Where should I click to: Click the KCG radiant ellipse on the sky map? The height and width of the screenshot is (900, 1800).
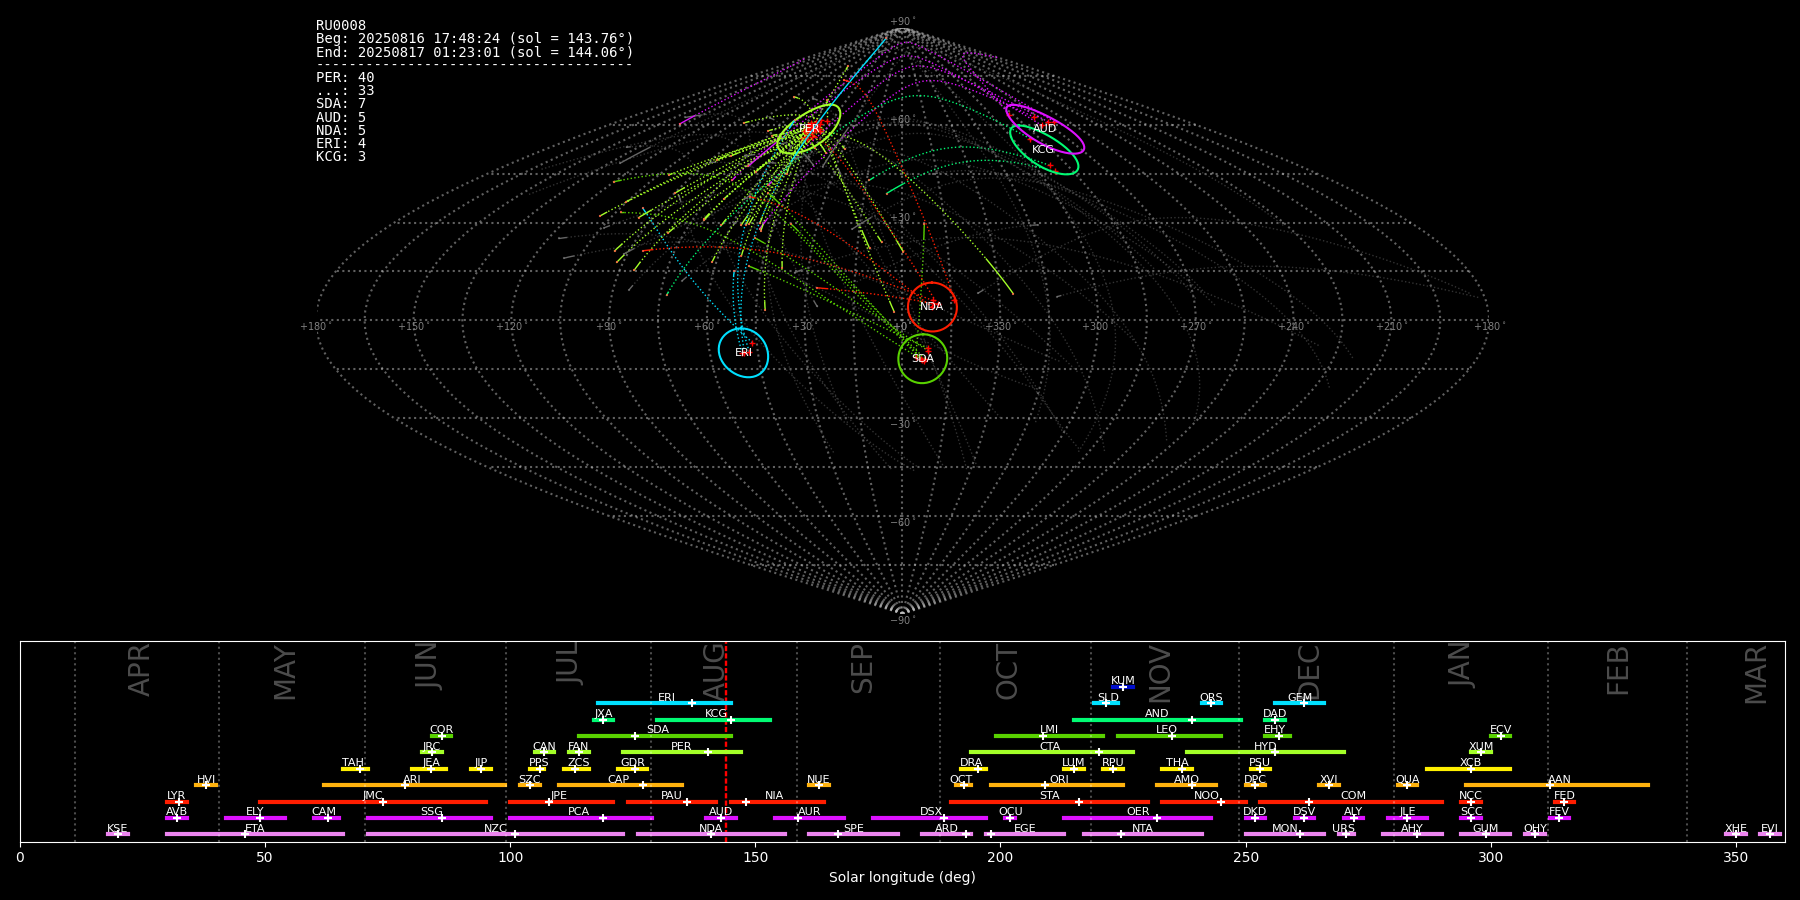click(1044, 150)
